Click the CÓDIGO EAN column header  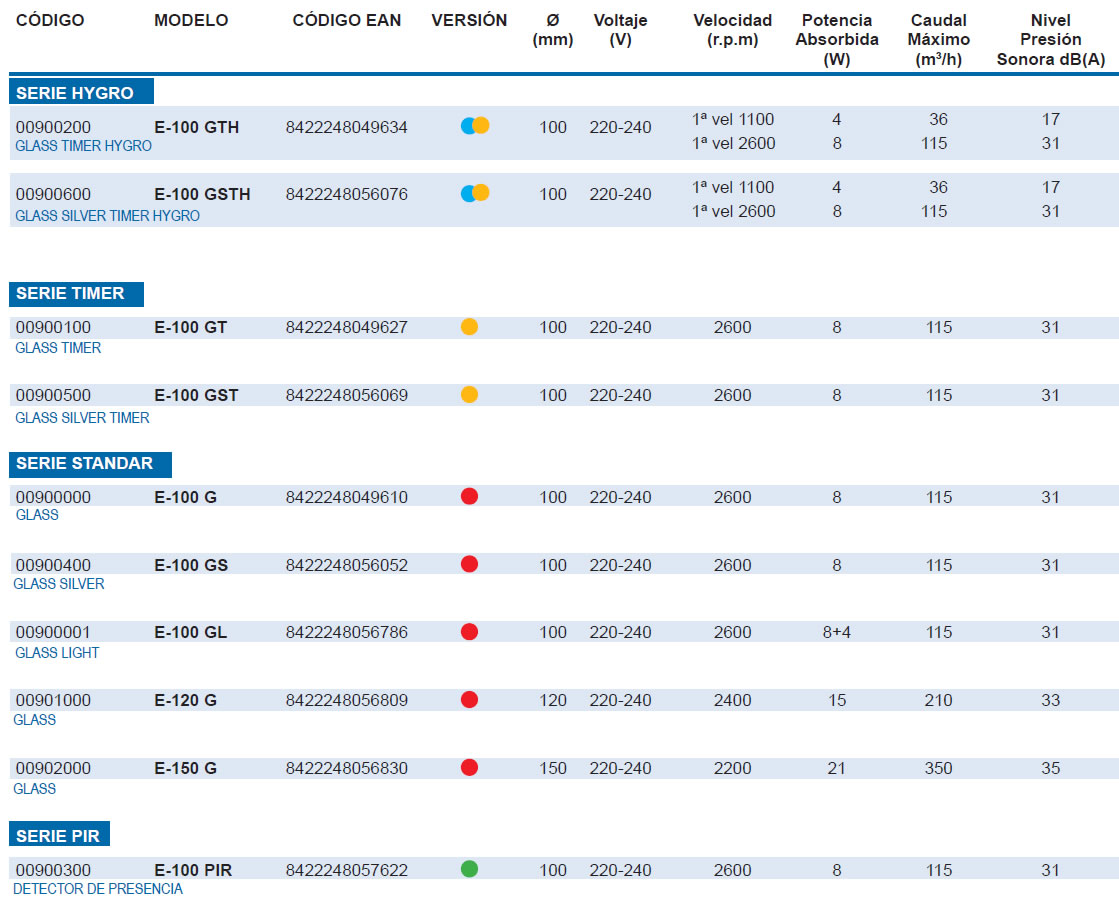347,21
